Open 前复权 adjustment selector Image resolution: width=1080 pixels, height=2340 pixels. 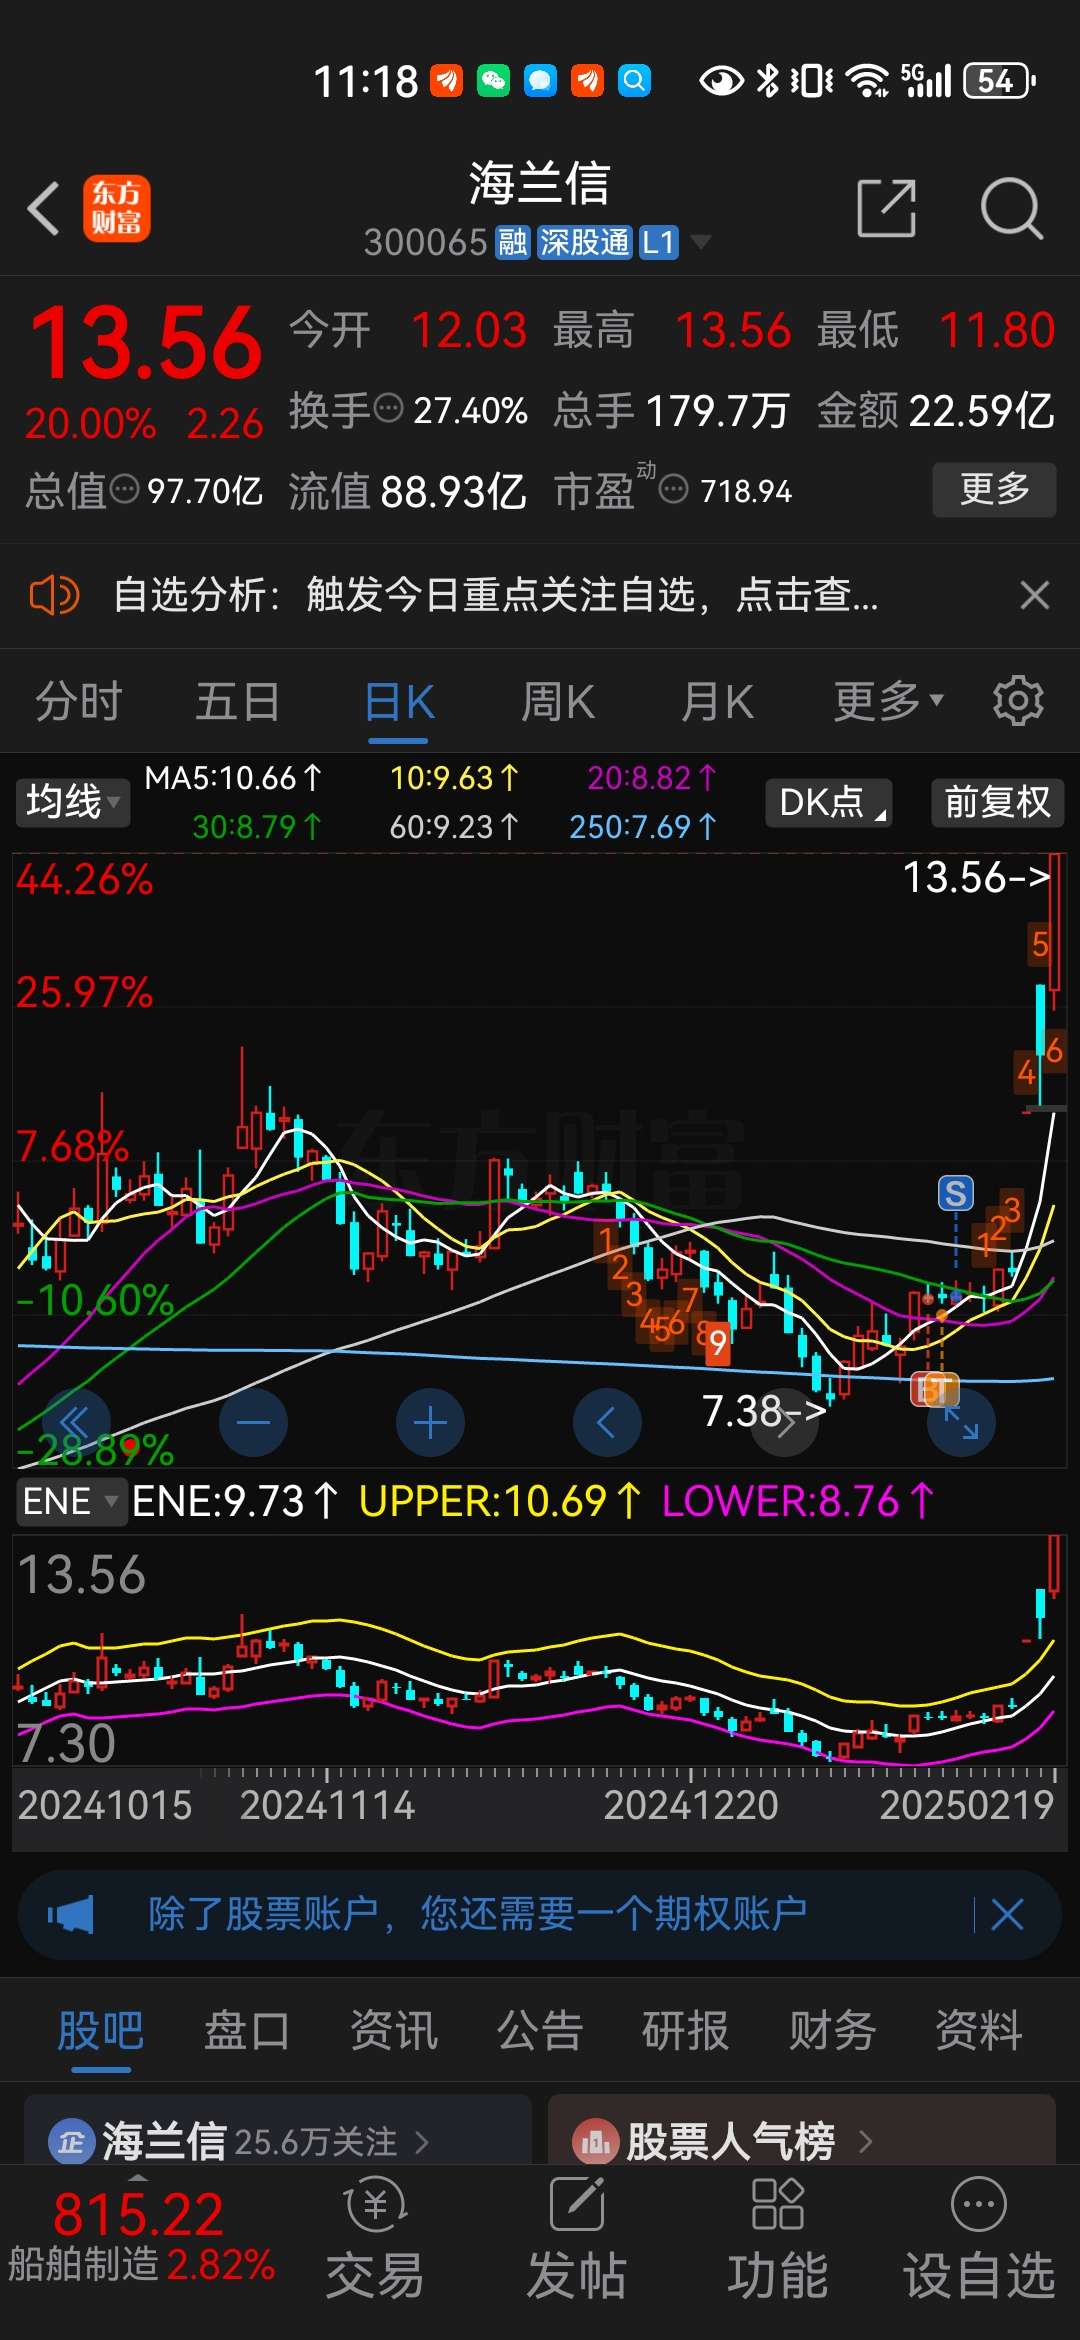997,802
